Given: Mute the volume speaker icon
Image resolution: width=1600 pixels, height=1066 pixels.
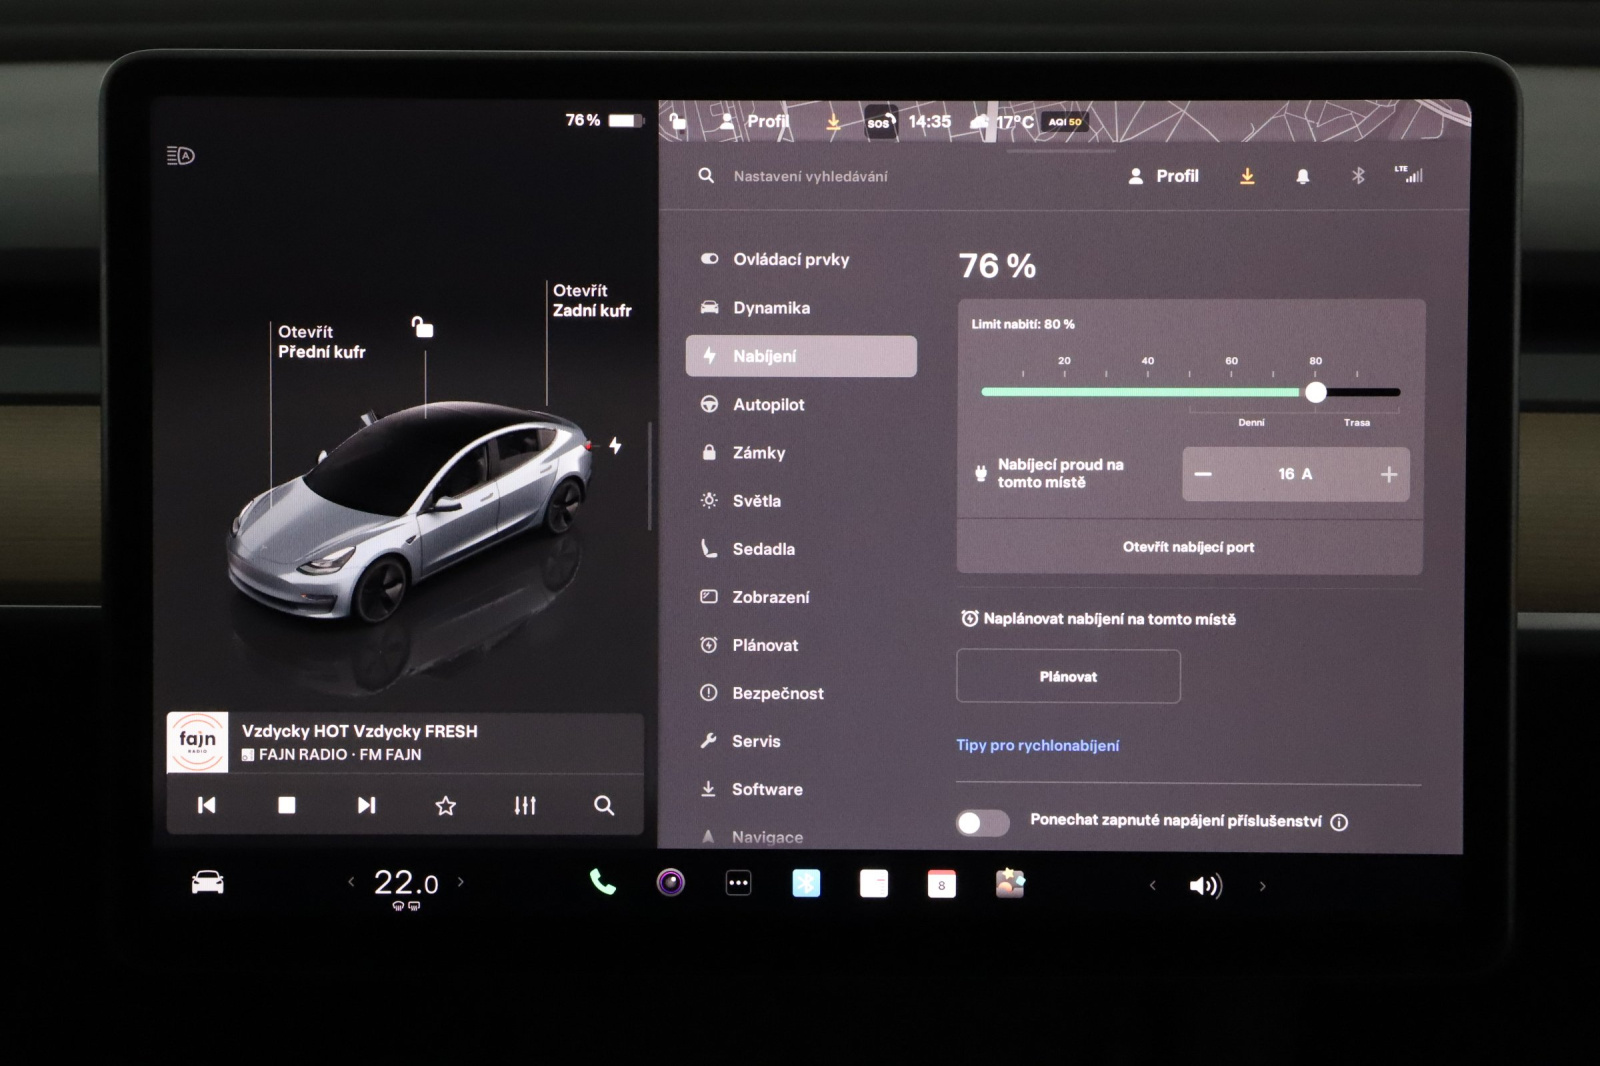Looking at the screenshot, I should pyautogui.click(x=1205, y=886).
